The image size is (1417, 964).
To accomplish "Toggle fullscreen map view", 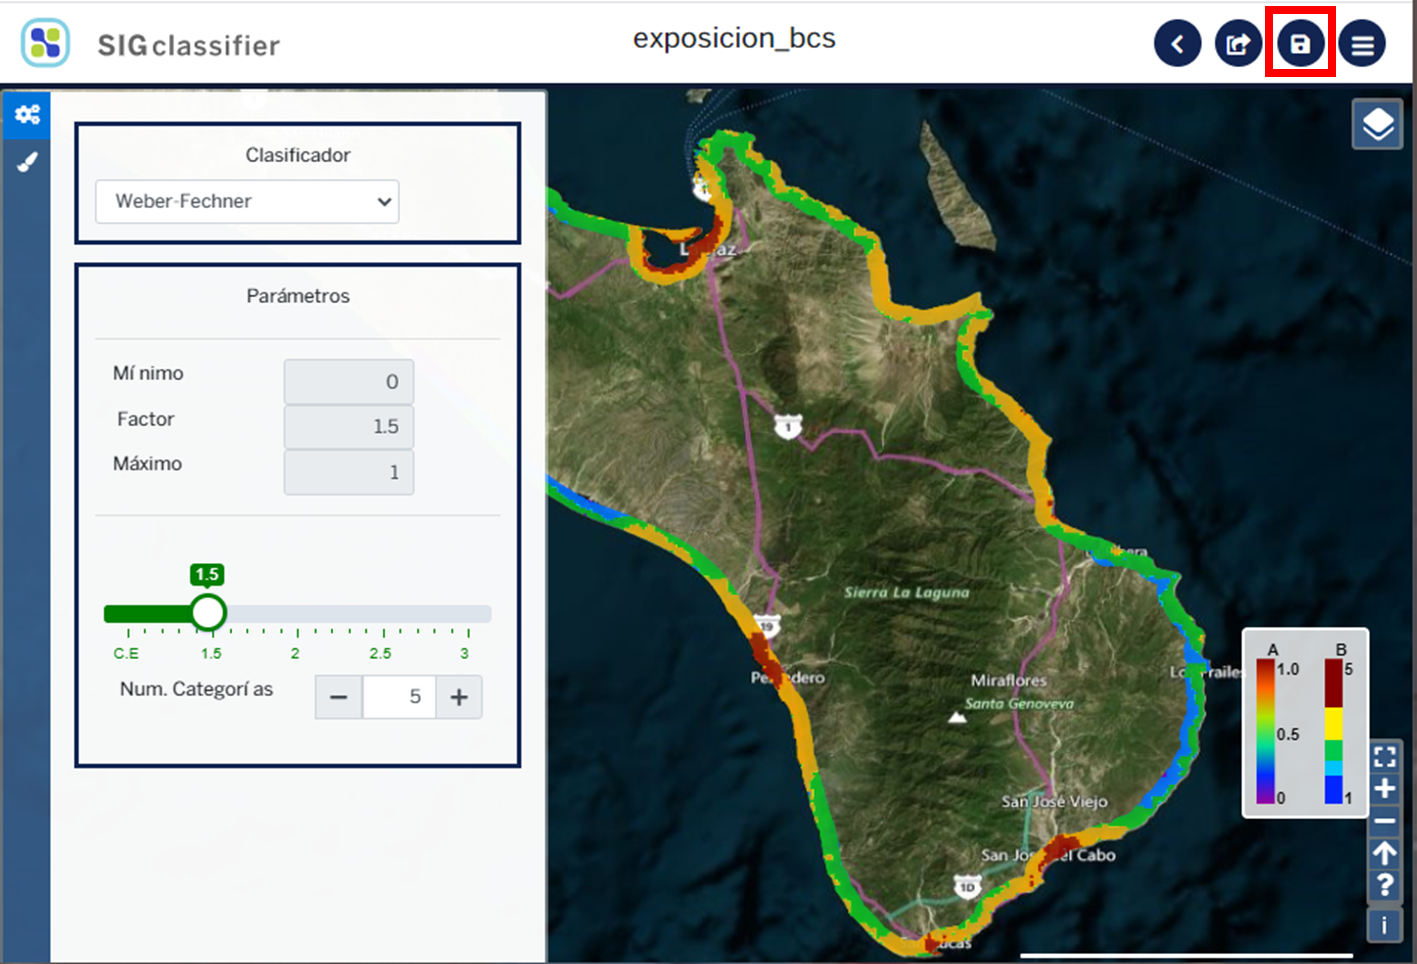I will [x=1384, y=756].
